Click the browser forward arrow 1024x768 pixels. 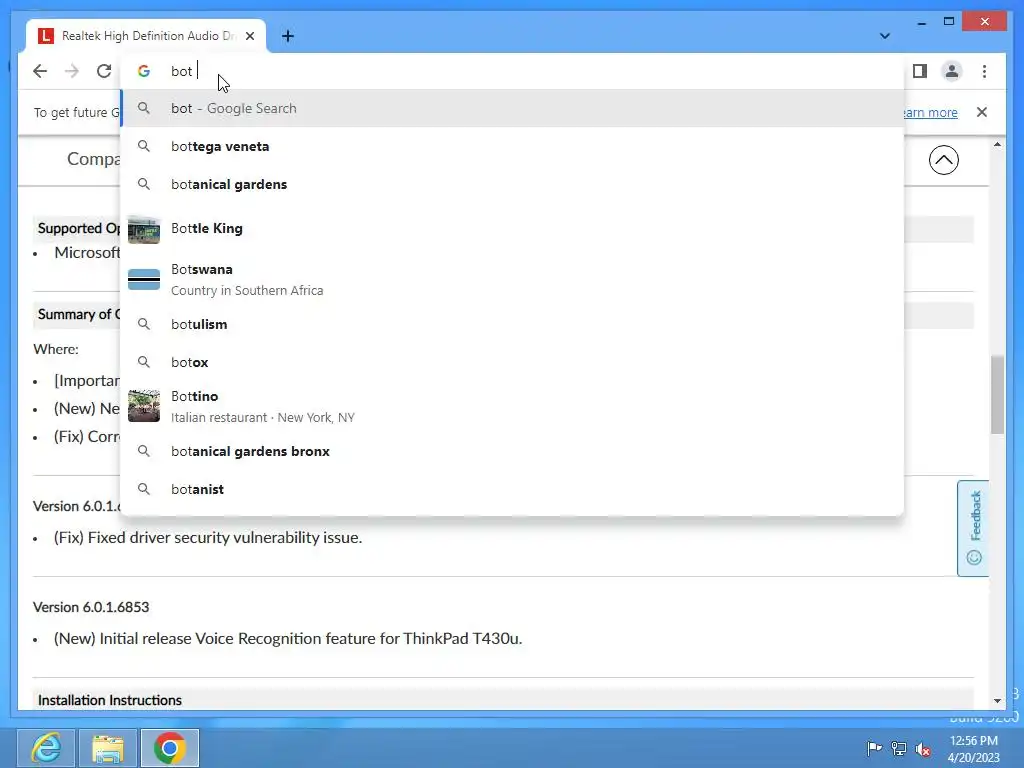(72, 71)
